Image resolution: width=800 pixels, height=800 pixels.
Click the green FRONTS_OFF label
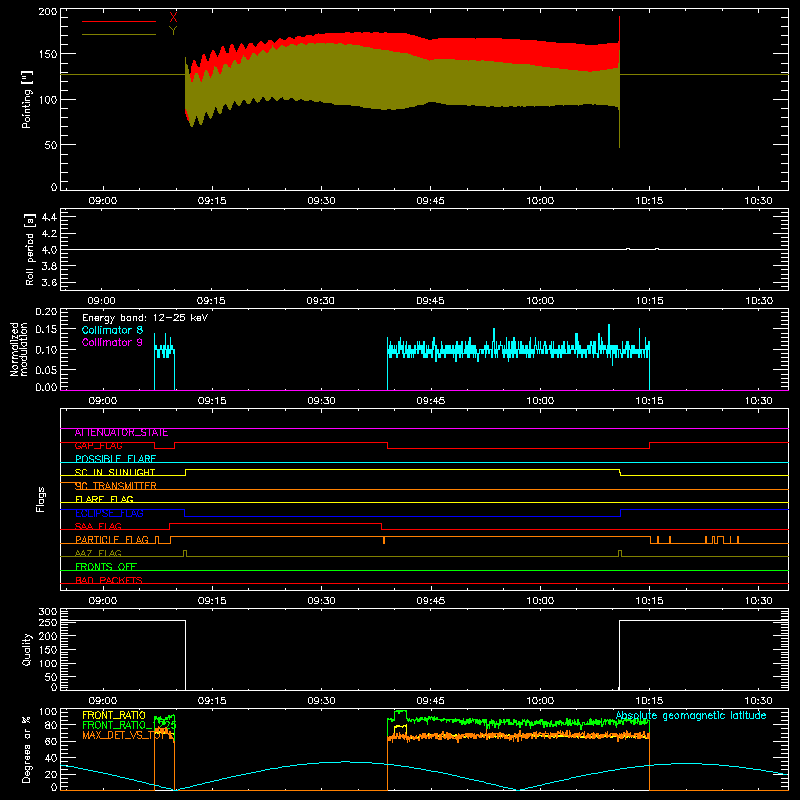[106, 567]
